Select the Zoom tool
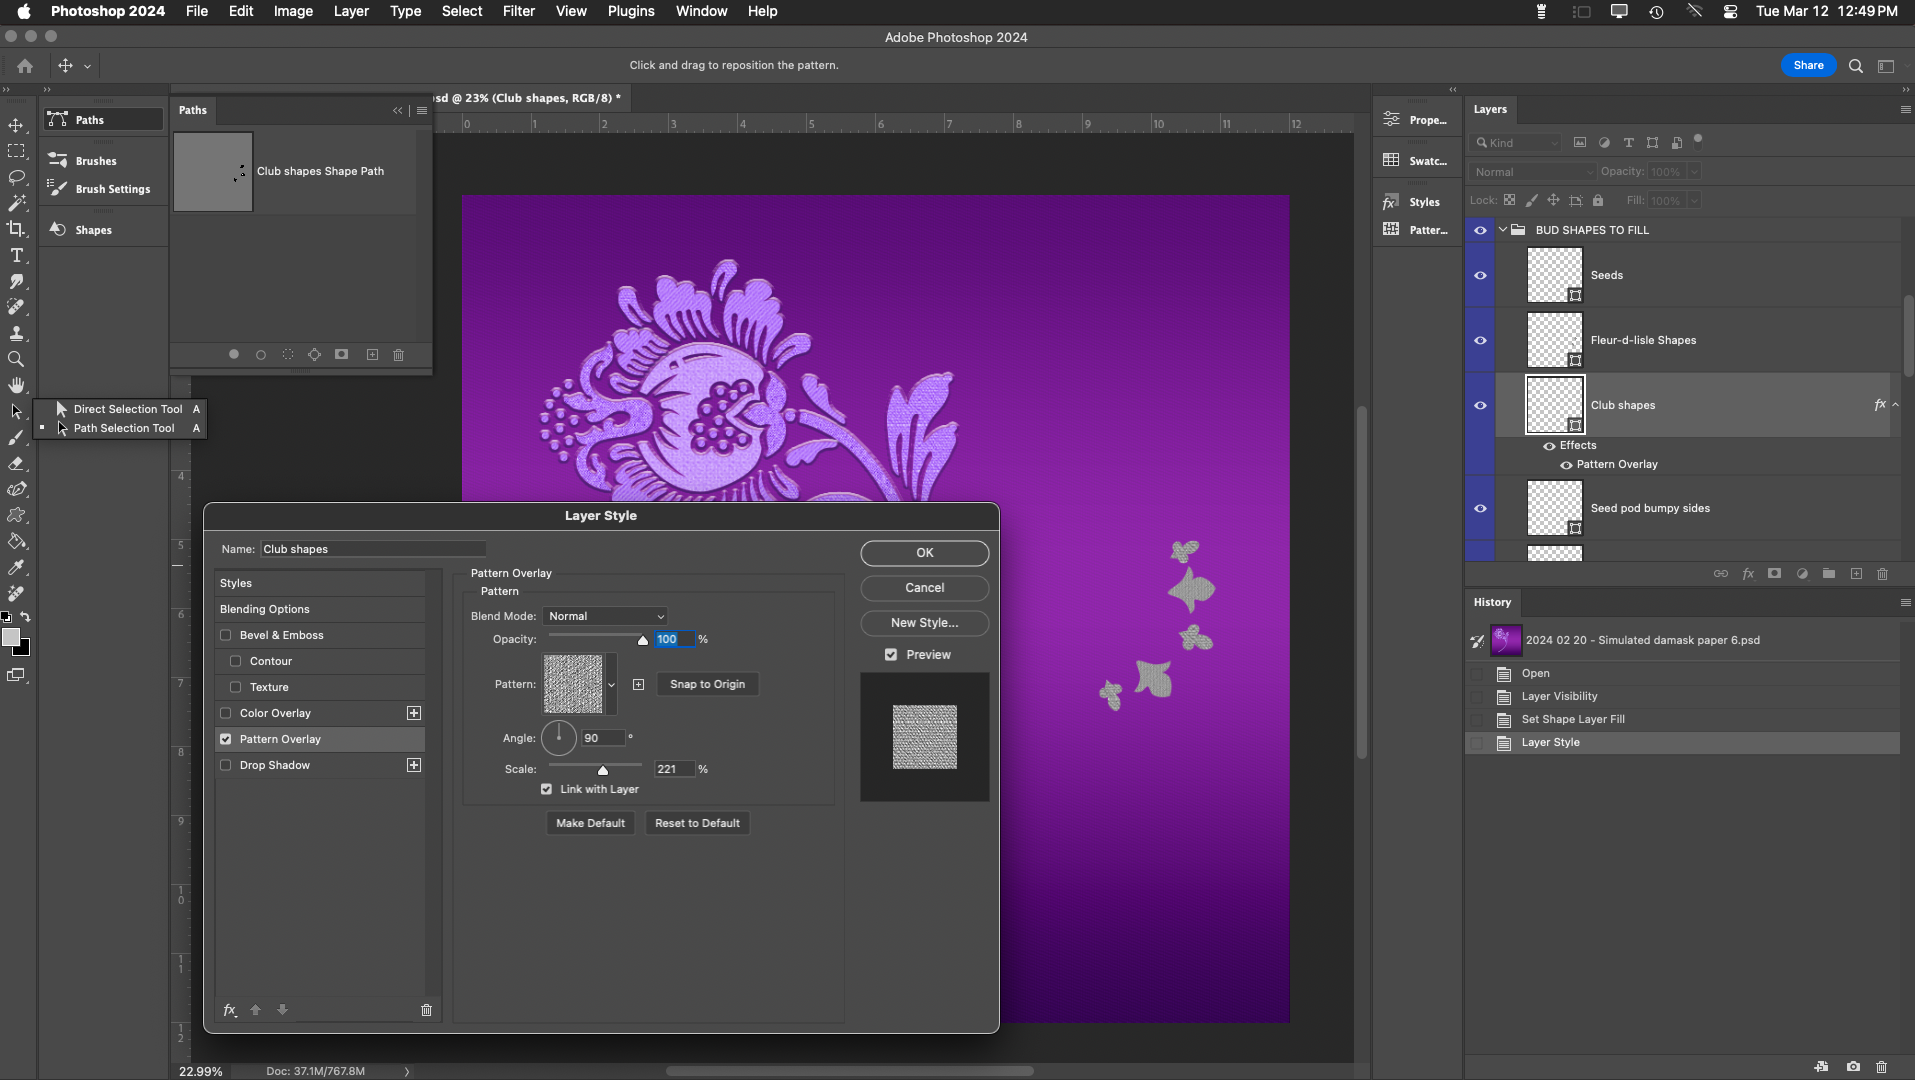 [17, 359]
